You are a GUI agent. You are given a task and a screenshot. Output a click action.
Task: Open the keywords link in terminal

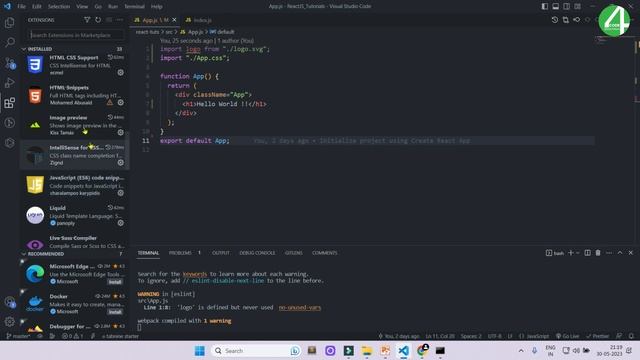point(195,274)
